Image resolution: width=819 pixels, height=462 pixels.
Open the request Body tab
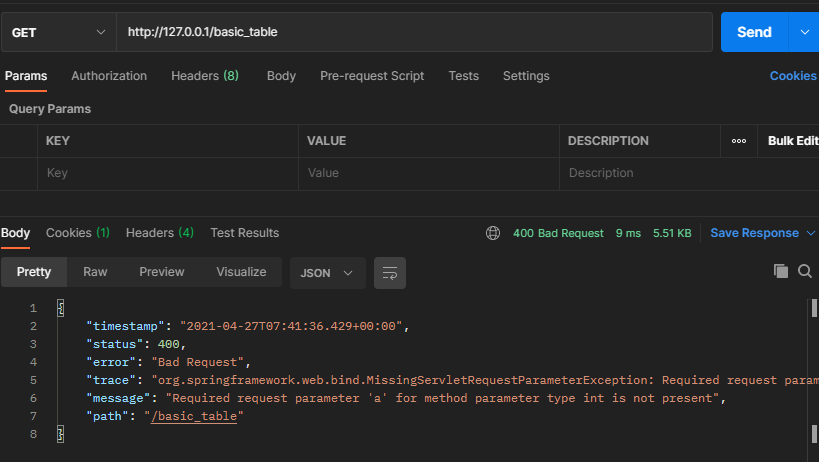(x=282, y=76)
